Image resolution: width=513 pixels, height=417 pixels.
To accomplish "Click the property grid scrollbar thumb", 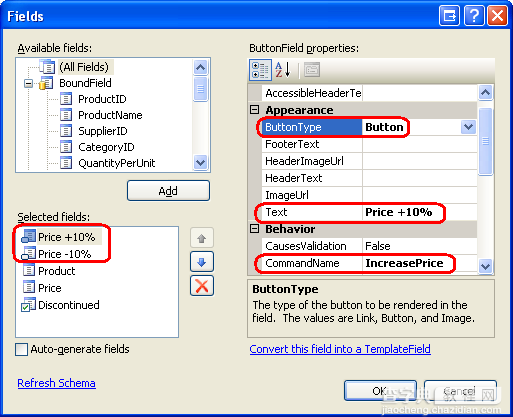I will pyautogui.click(x=485, y=141).
